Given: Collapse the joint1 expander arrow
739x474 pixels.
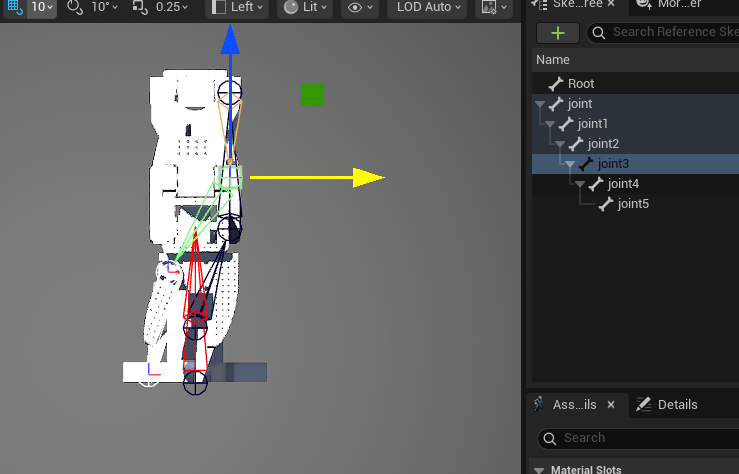Looking at the screenshot, I should click(550, 124).
